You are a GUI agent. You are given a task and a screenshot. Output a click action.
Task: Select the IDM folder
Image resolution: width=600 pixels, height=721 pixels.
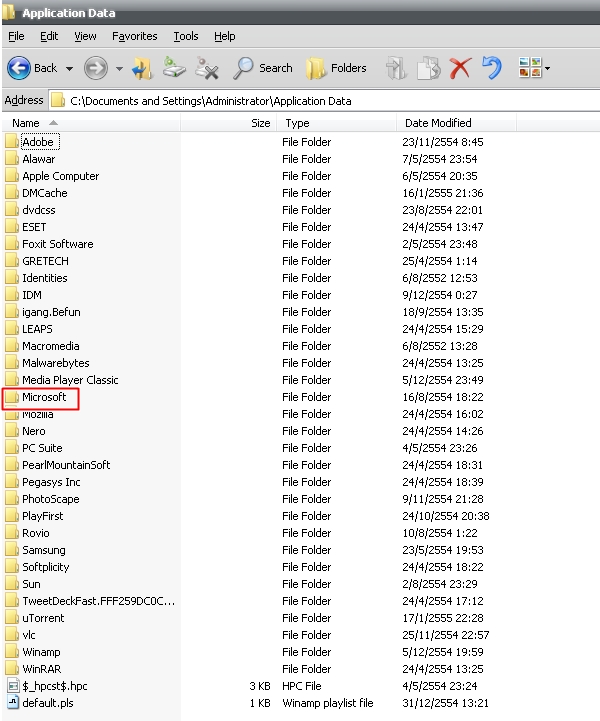tap(23, 295)
